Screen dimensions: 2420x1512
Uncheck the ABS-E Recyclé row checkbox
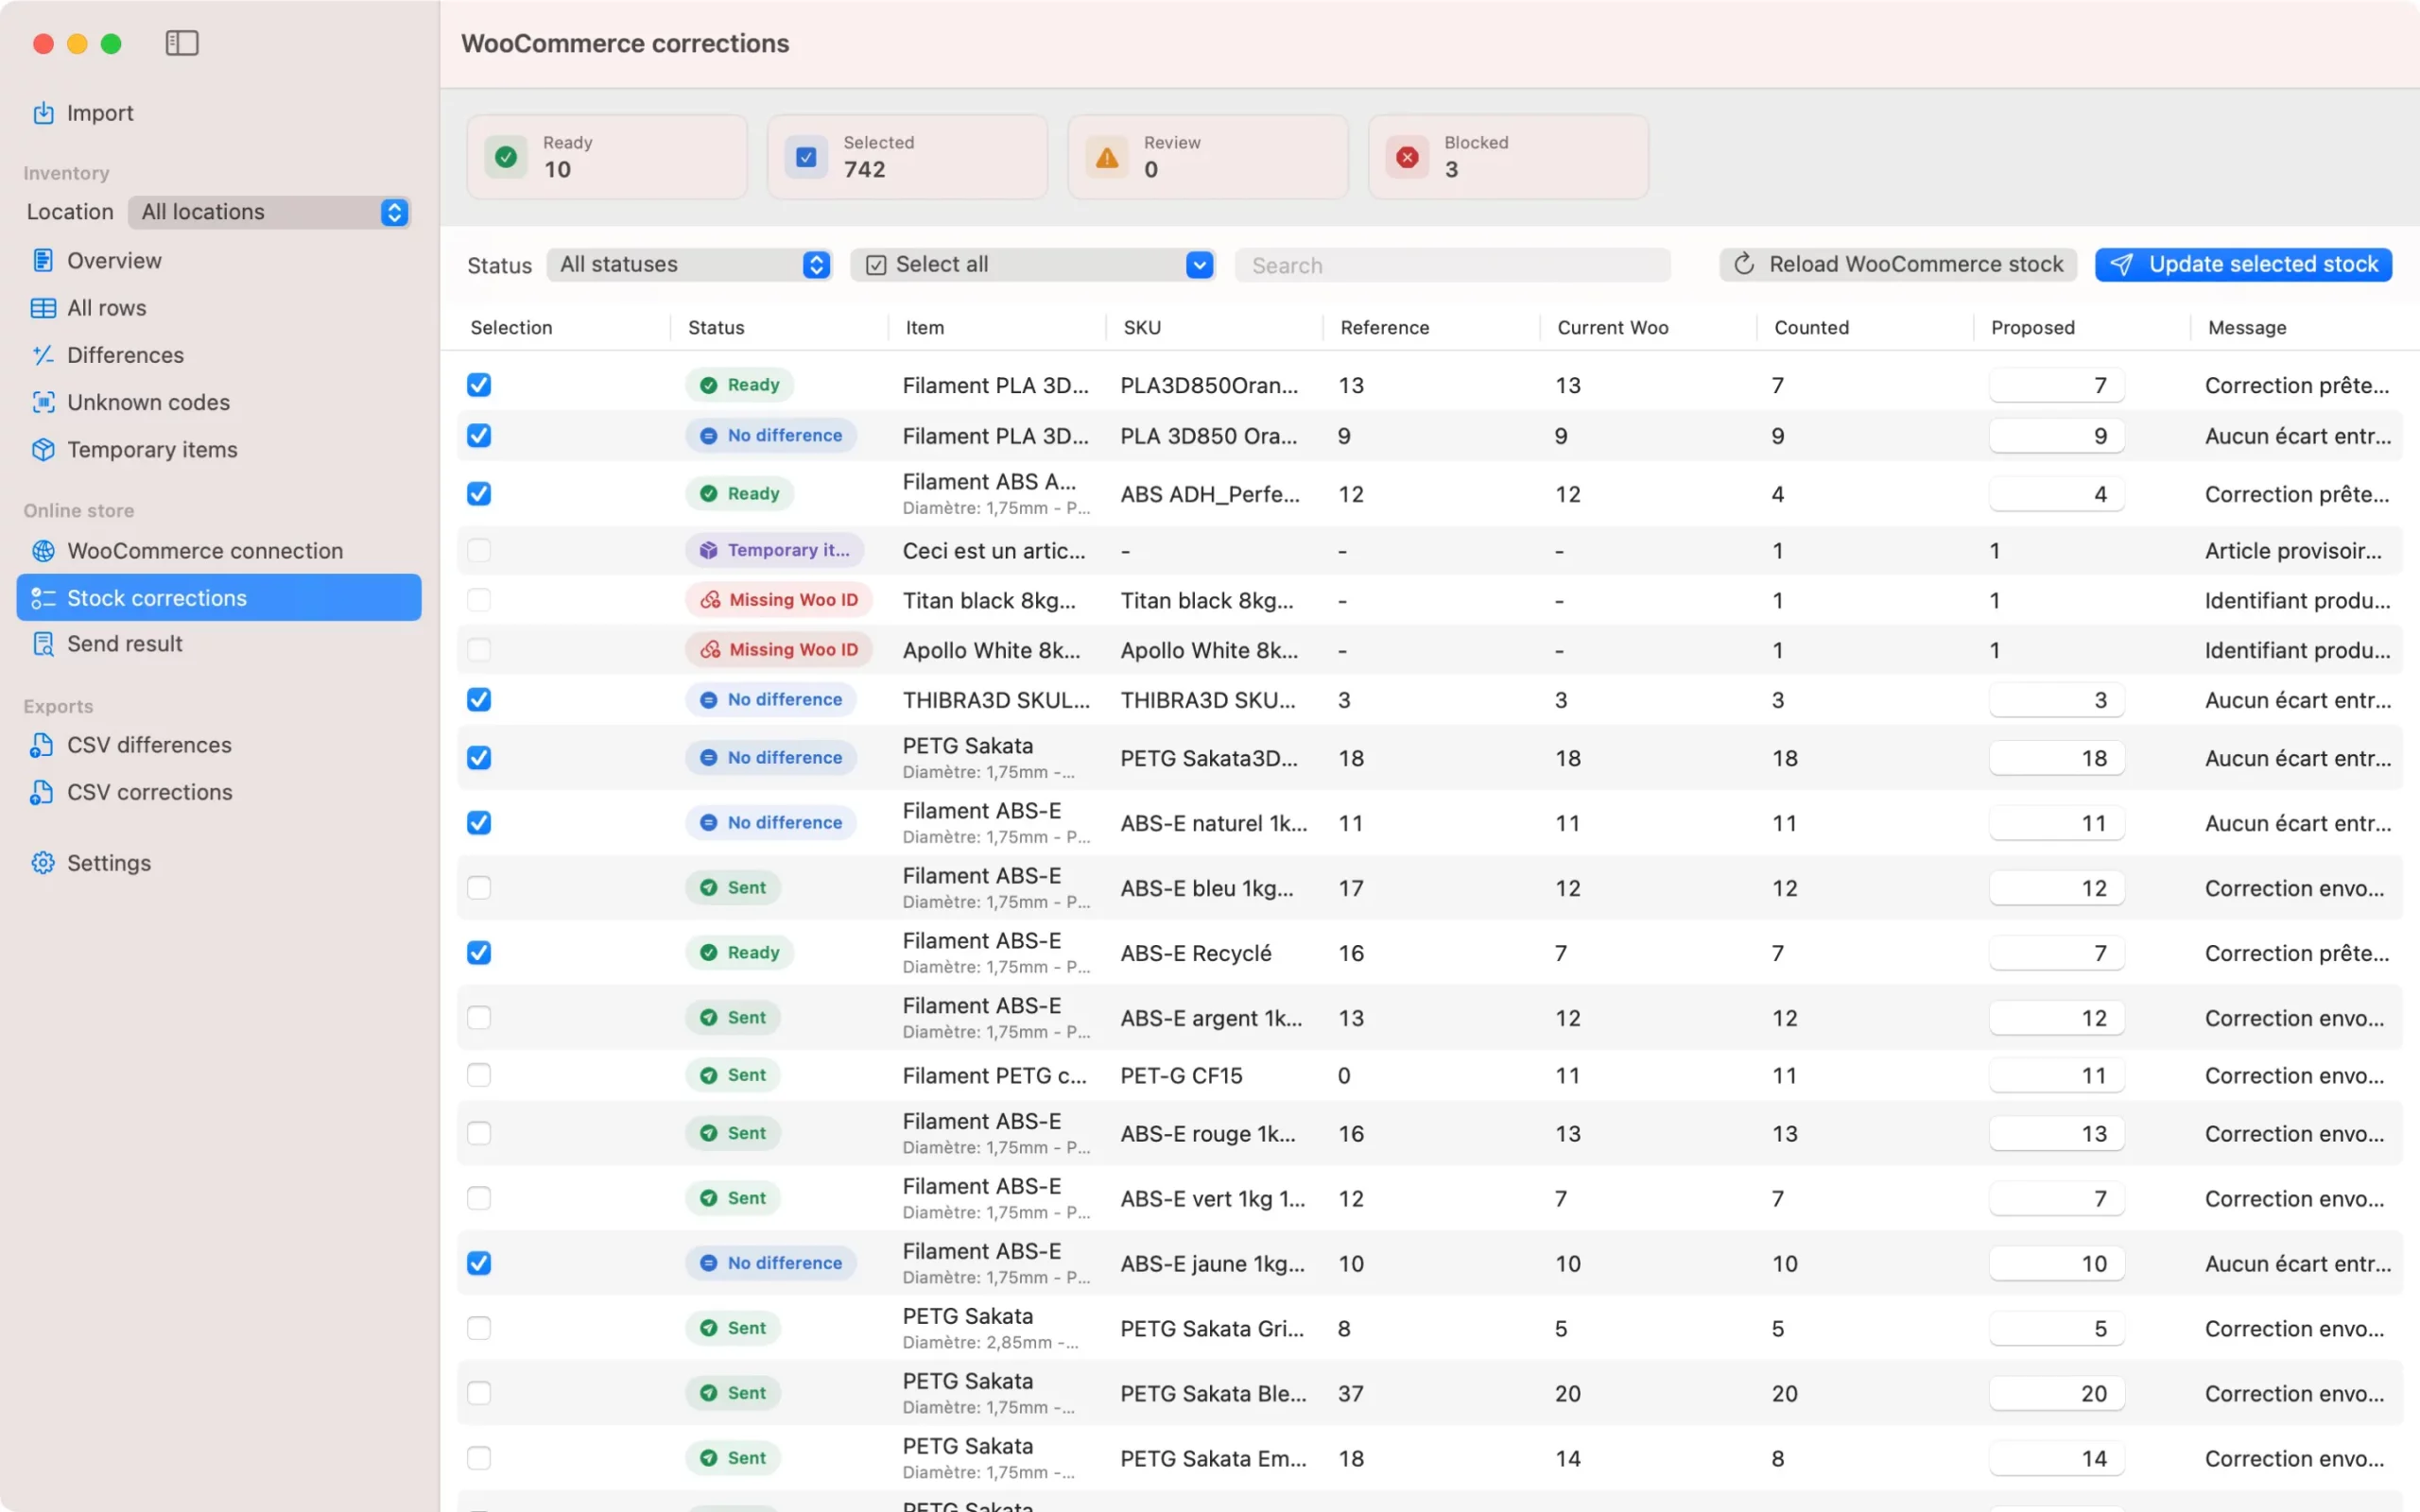coord(479,953)
